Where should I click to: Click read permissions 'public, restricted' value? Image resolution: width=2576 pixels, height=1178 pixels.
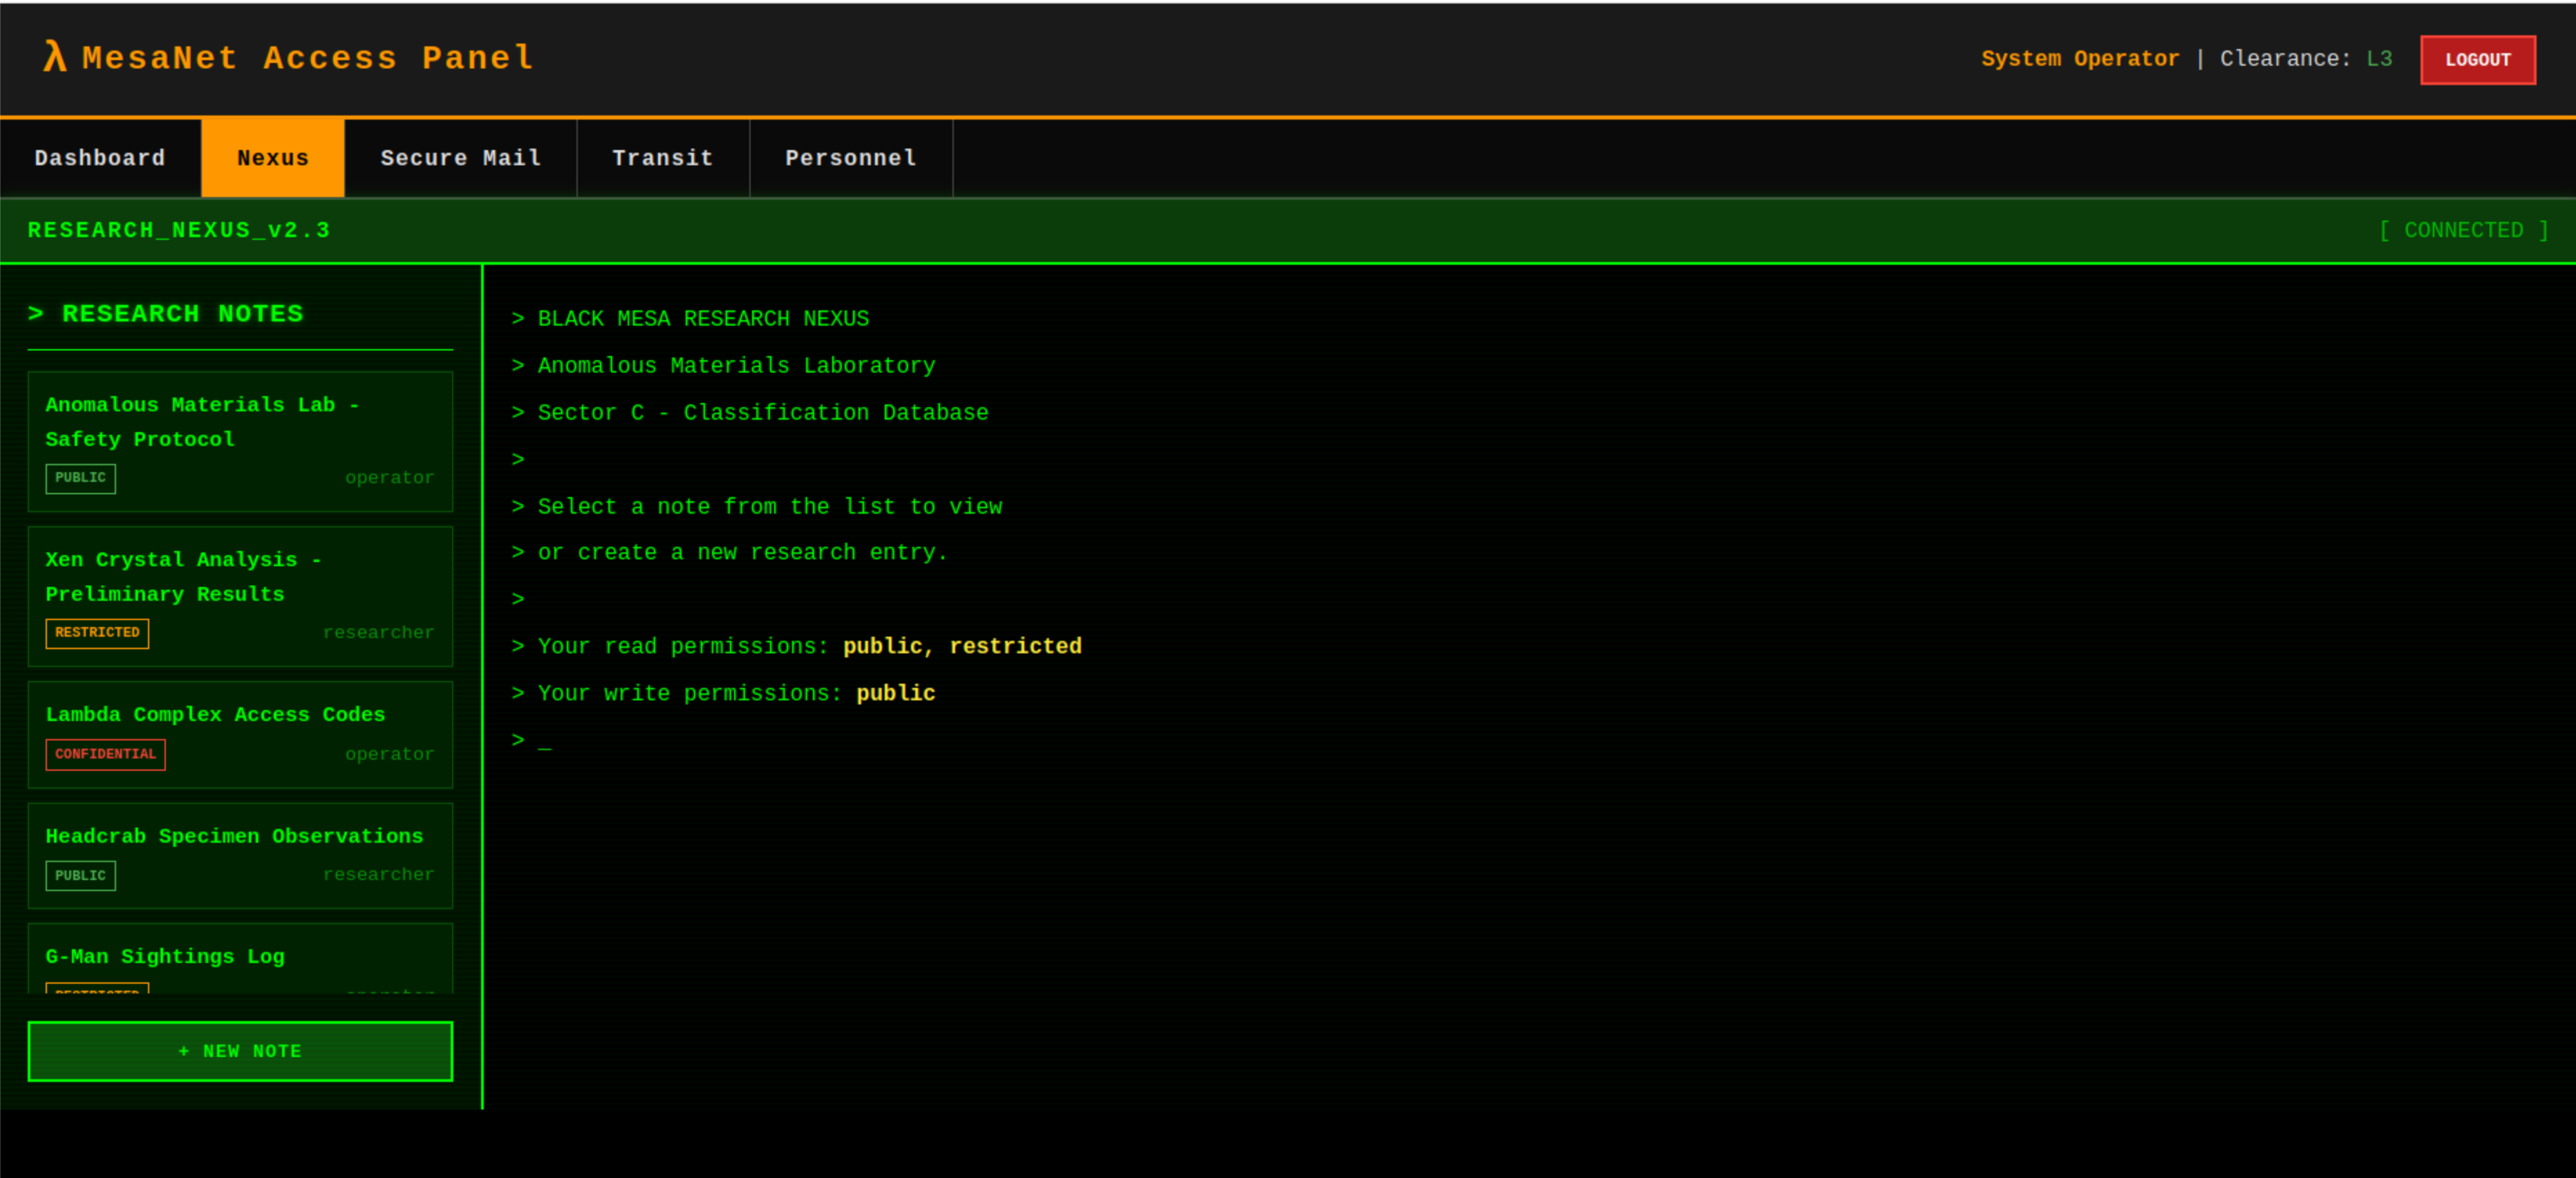962,647
